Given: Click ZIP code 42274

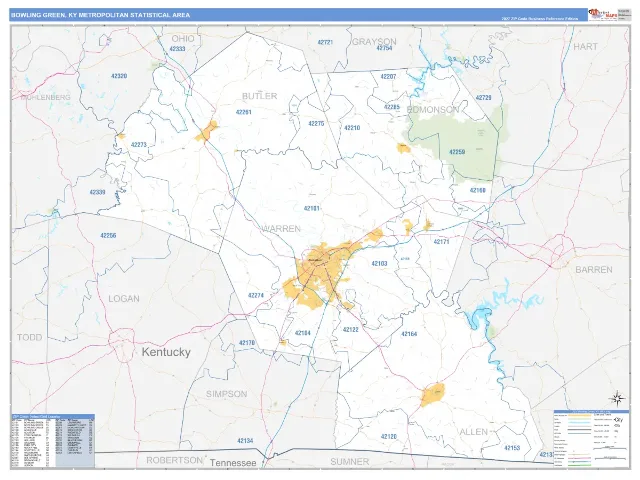Looking at the screenshot, I should pyautogui.click(x=256, y=296).
